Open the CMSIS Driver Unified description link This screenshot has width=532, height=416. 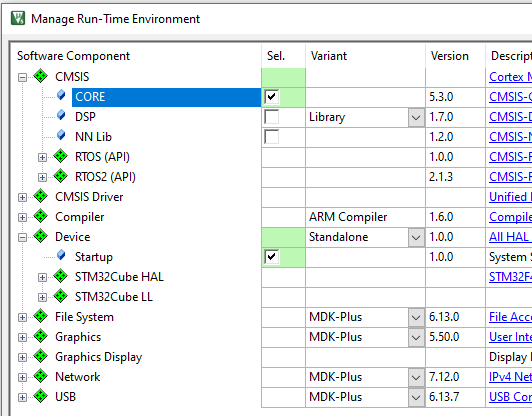click(510, 197)
